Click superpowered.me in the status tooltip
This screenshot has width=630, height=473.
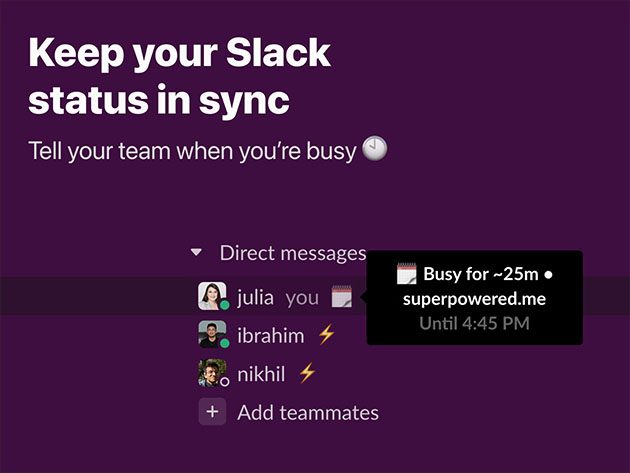pos(475,299)
